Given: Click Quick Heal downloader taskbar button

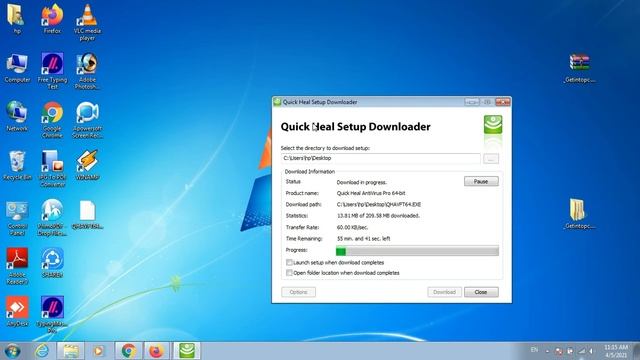Looking at the screenshot, I should tap(187, 351).
